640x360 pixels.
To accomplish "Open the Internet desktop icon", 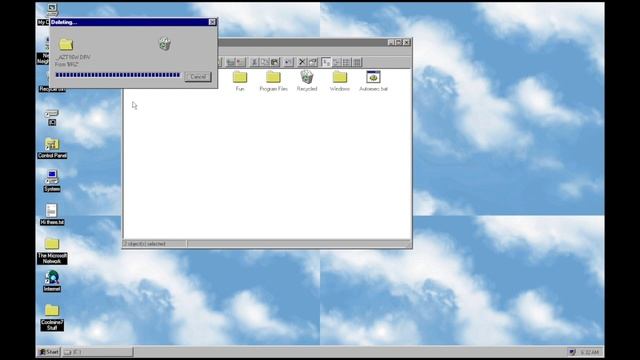I will click(x=52, y=281).
